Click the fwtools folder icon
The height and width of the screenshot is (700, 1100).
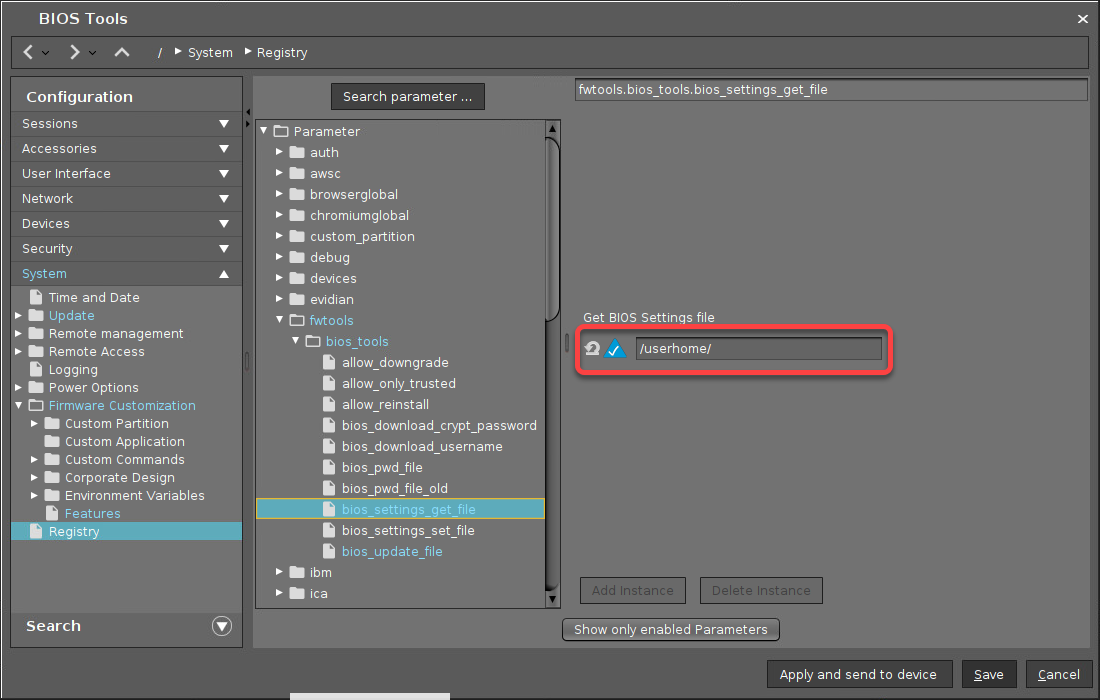[297, 320]
